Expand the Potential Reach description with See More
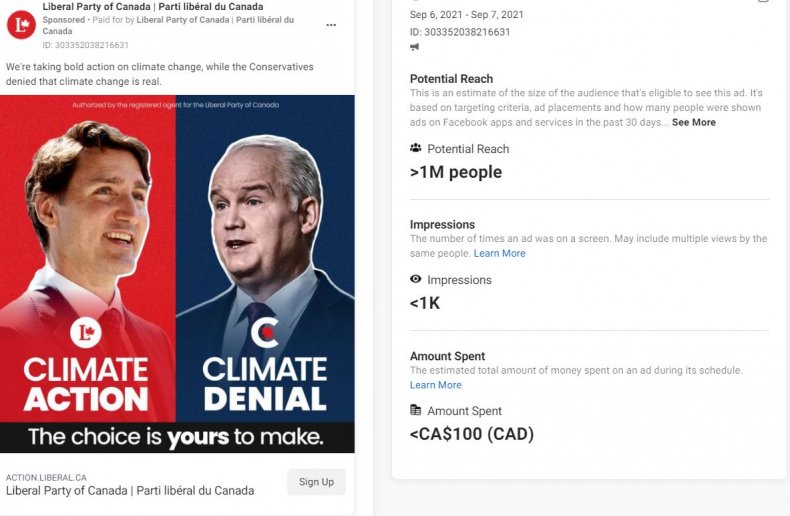This screenshot has width=790, height=516. (x=693, y=122)
